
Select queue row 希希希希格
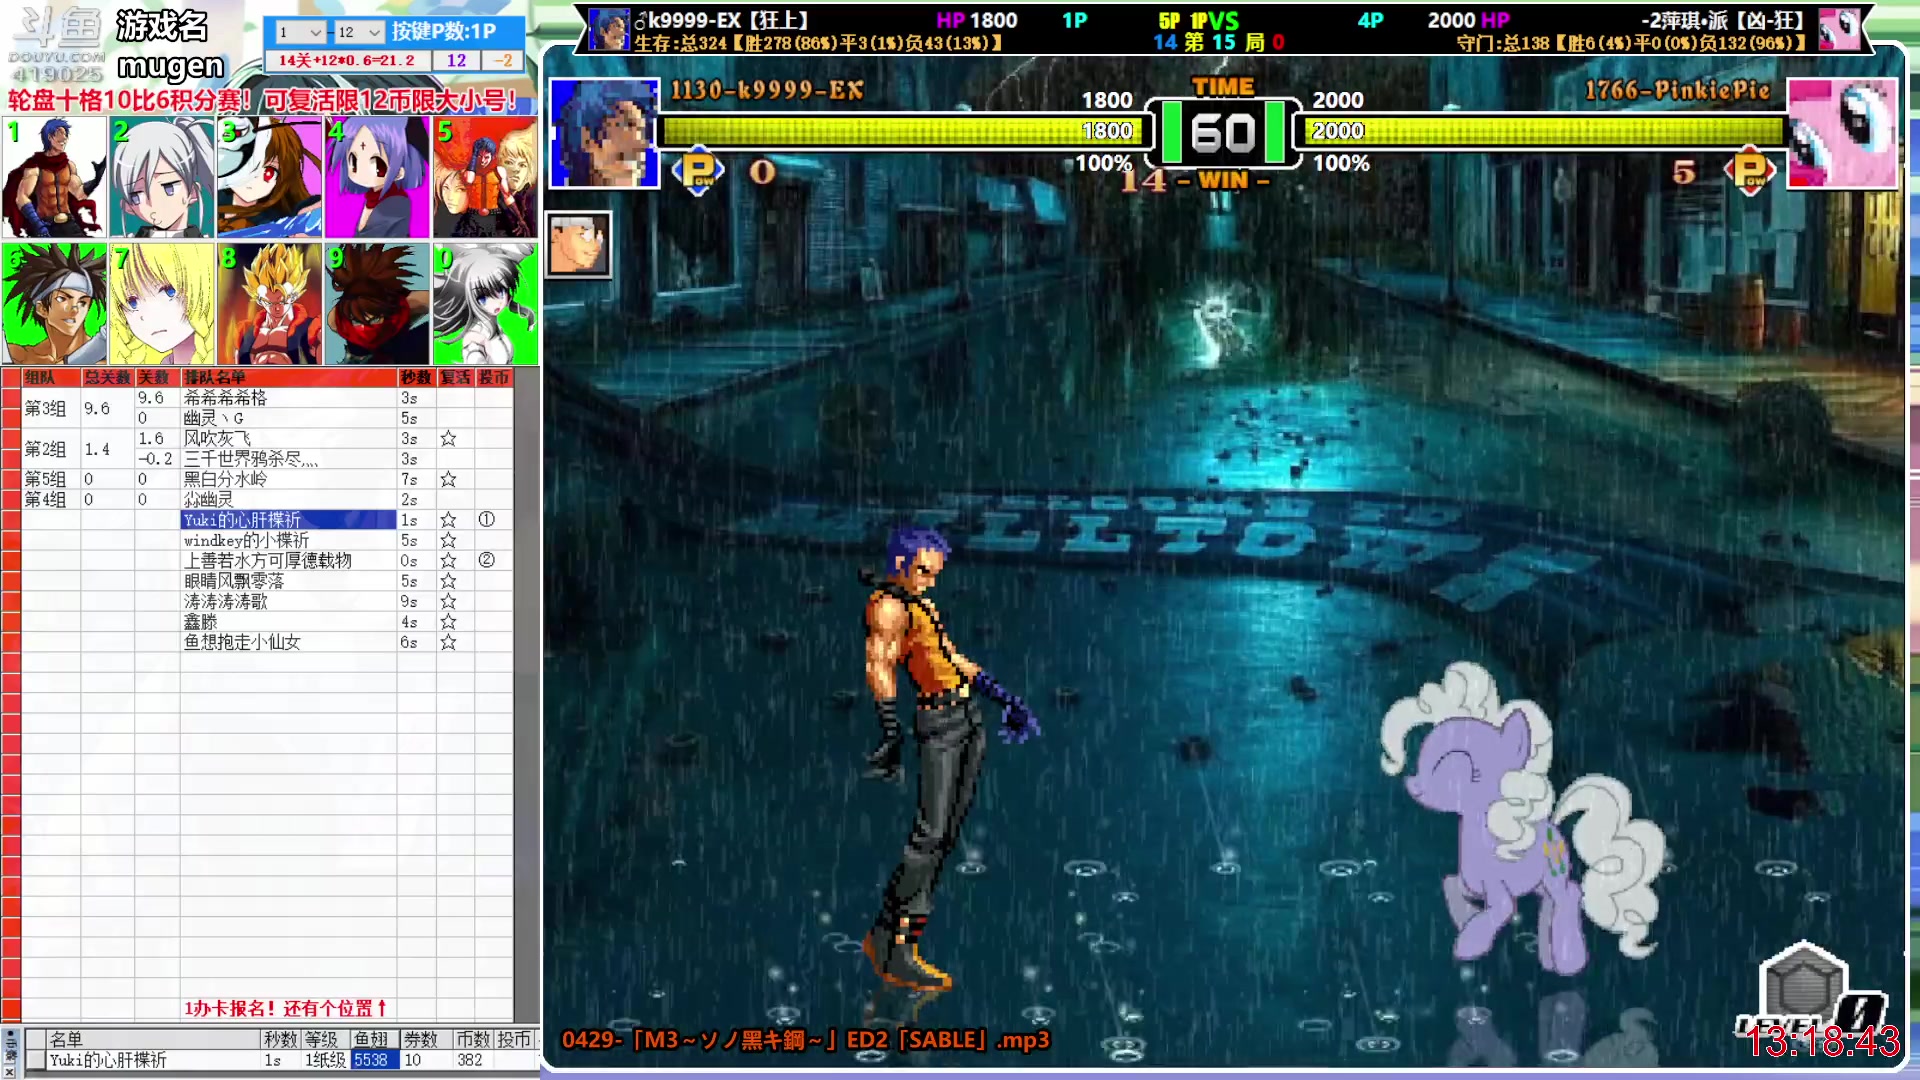tap(288, 398)
